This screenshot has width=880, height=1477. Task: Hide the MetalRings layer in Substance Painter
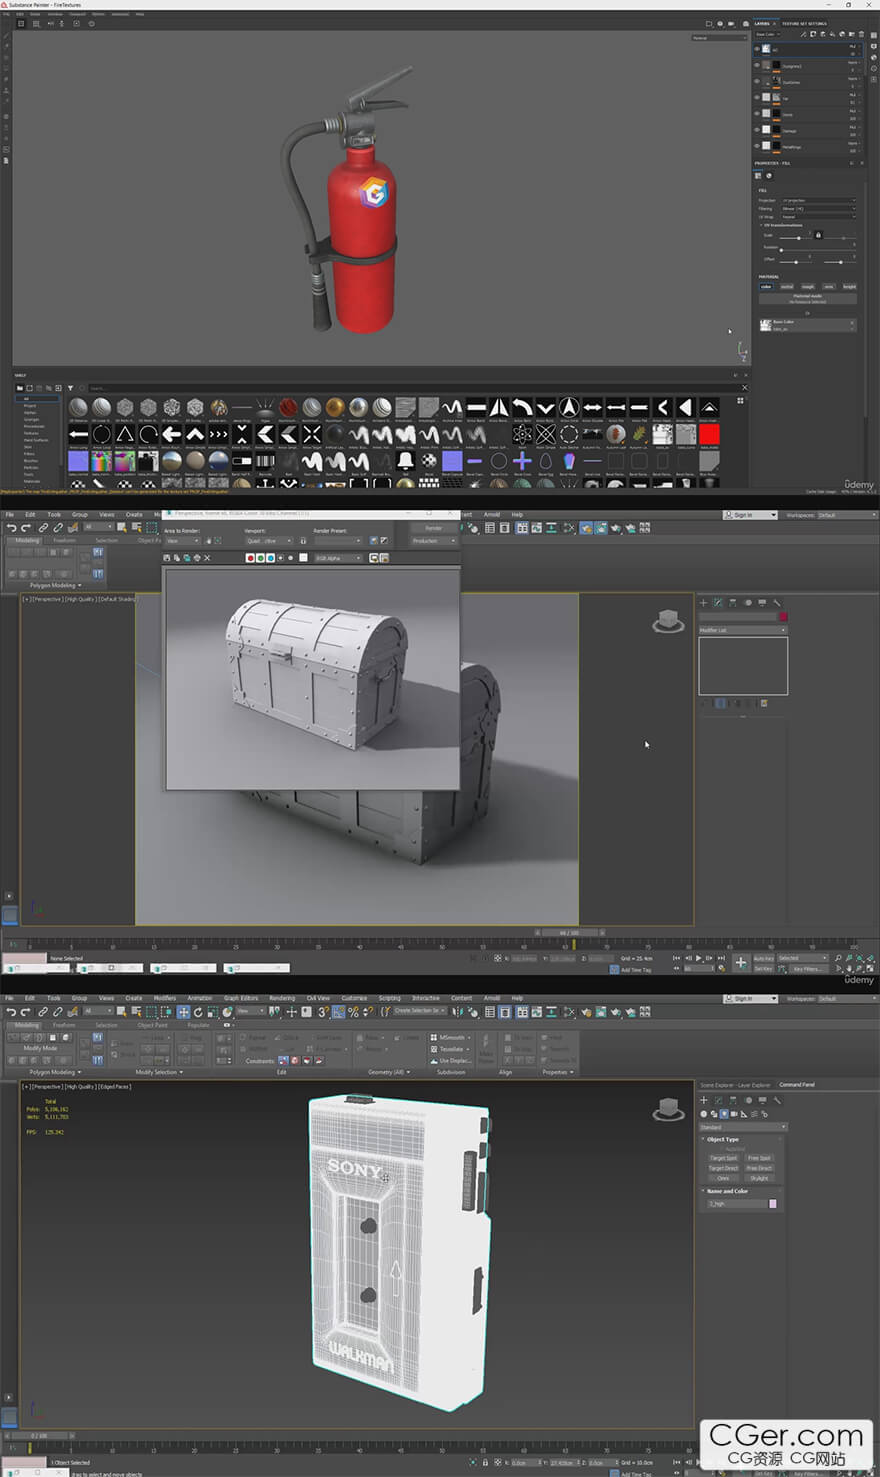point(757,146)
